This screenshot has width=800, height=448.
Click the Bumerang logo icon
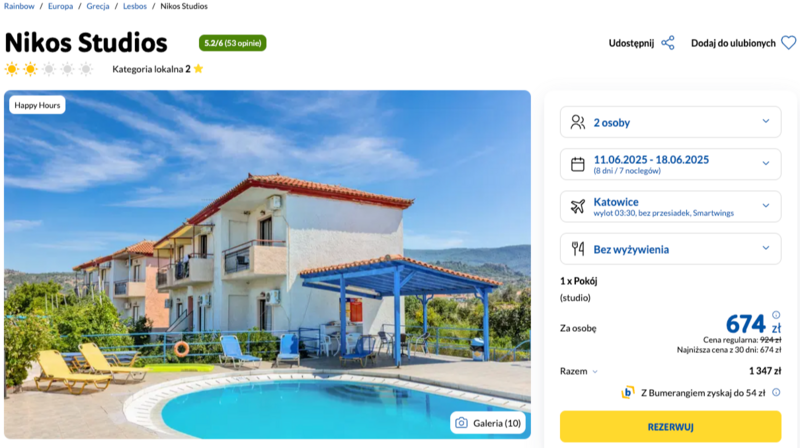click(x=628, y=392)
